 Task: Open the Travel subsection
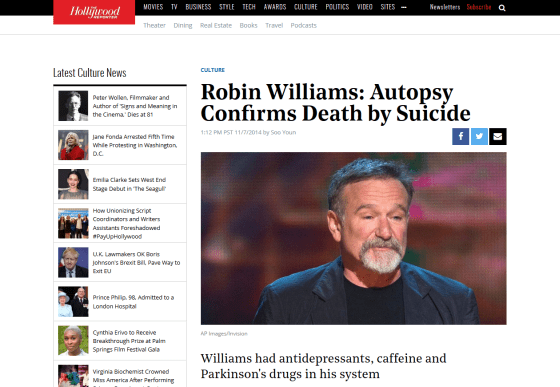pos(274,25)
